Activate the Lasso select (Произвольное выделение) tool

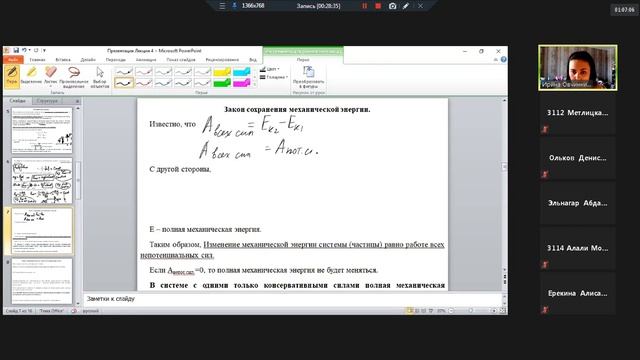click(74, 77)
